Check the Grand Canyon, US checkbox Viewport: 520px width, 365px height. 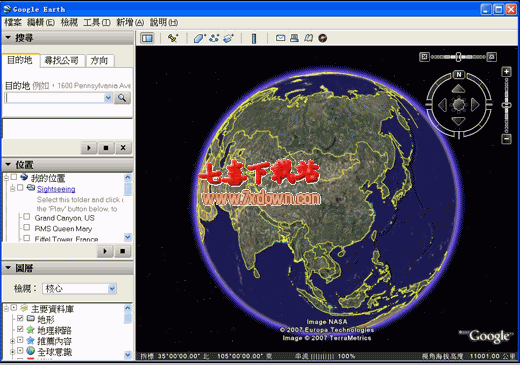coord(27,217)
